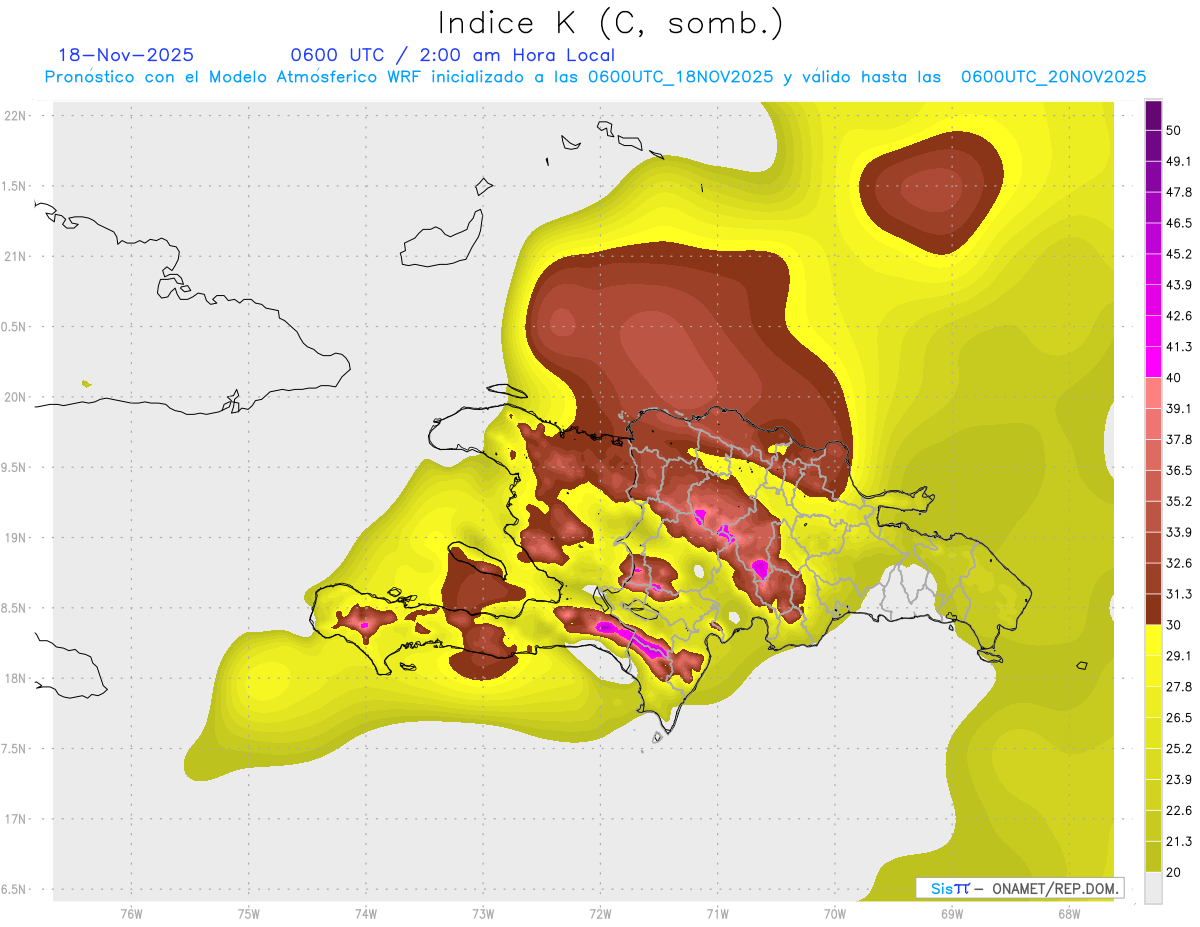Click the legend value "33.9"

1180,532
